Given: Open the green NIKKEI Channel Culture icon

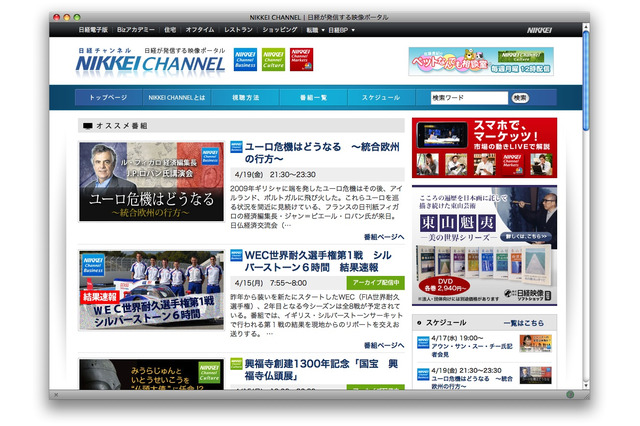Looking at the screenshot, I should coord(273,60).
